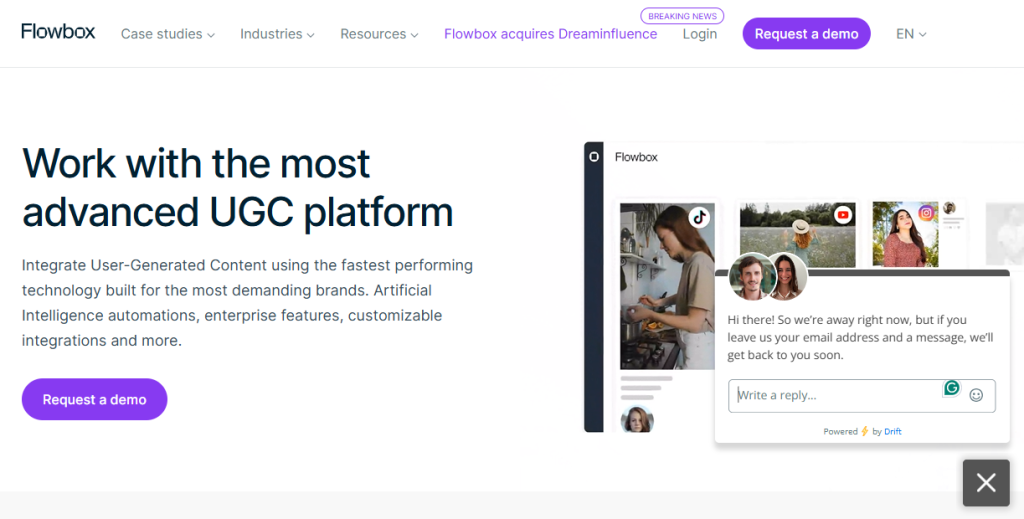1024x519 pixels.
Task: Expand the Industries dropdown menu
Action: coord(277,34)
